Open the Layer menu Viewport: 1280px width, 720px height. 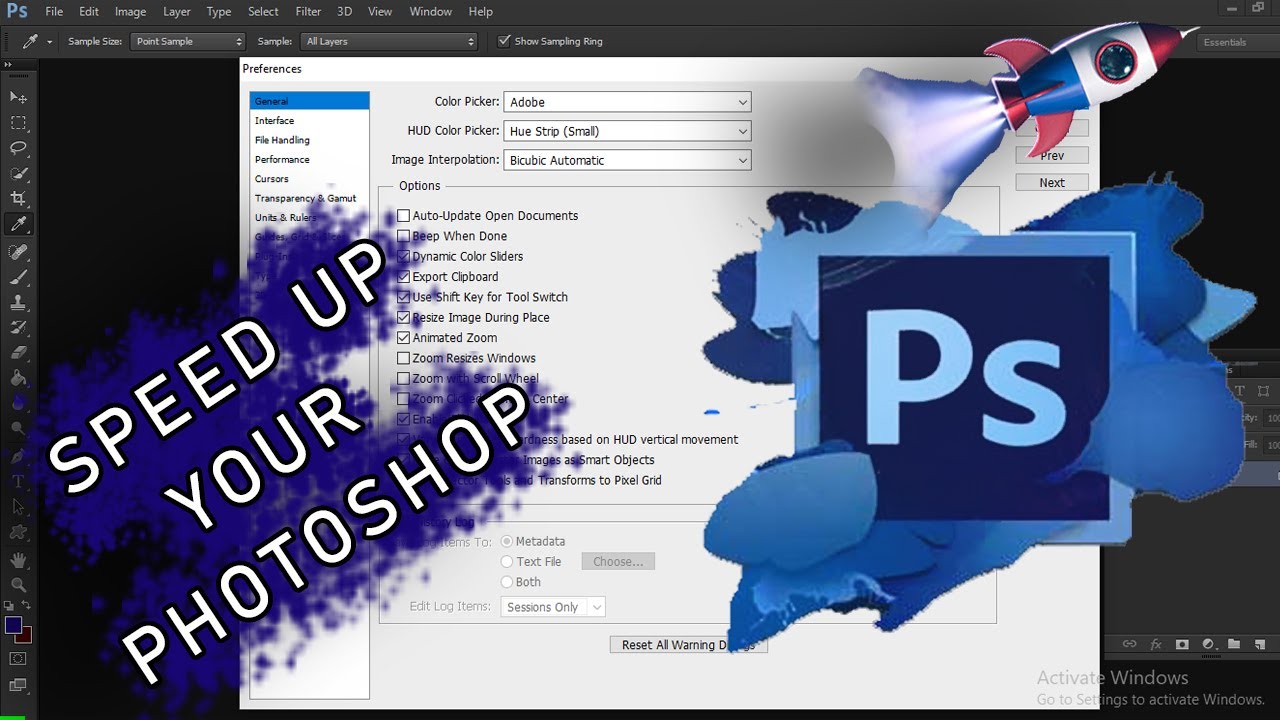point(177,12)
